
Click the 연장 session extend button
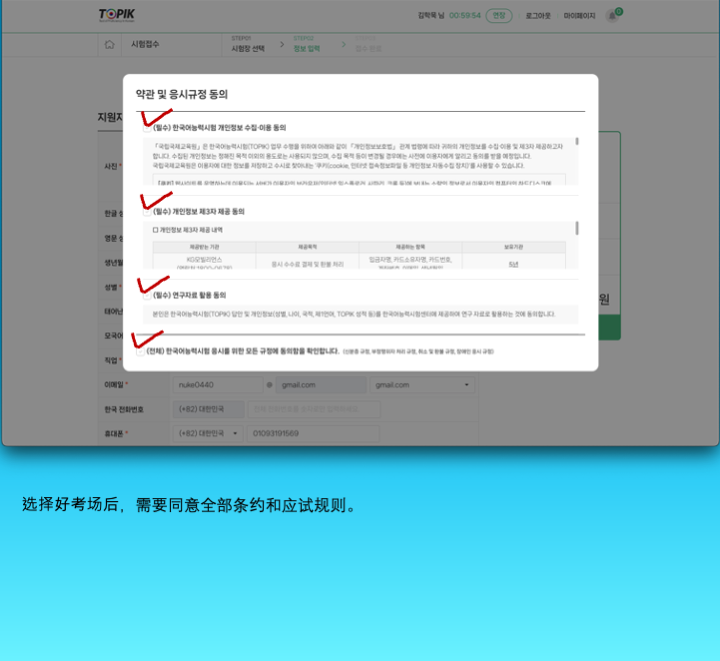[499, 16]
